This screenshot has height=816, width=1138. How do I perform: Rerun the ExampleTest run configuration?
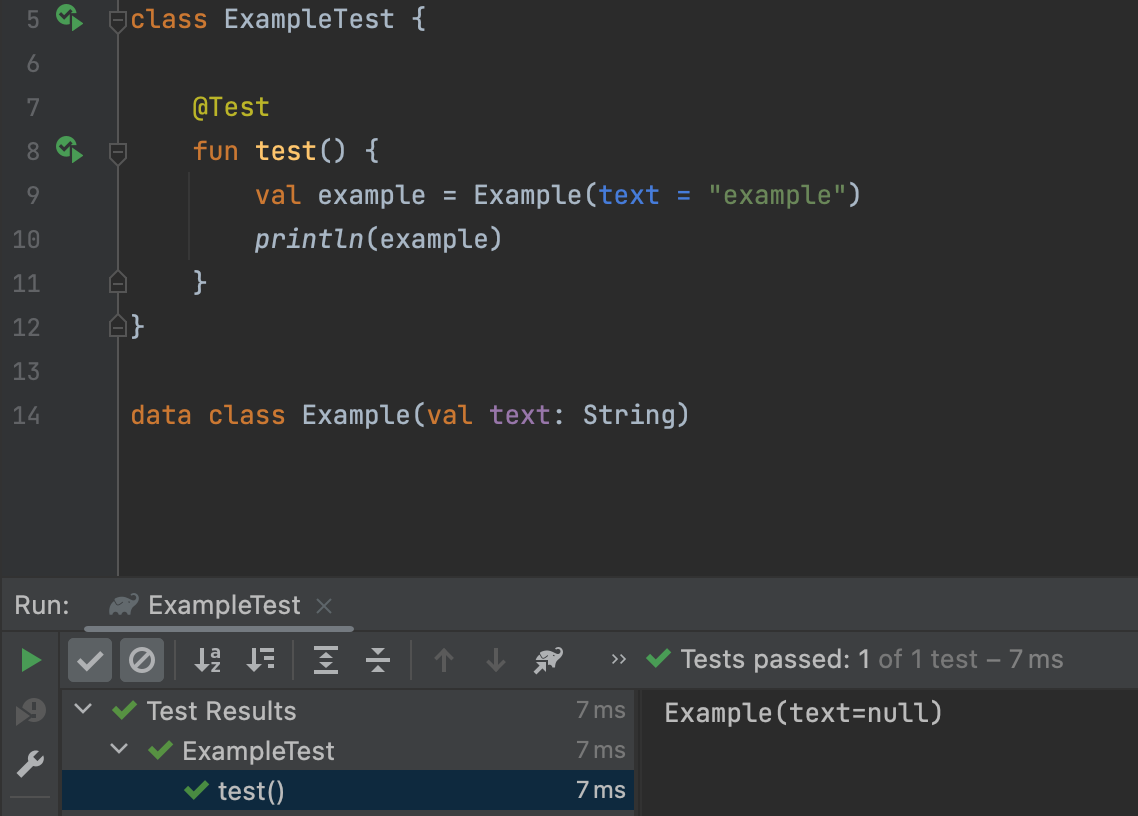(30, 660)
